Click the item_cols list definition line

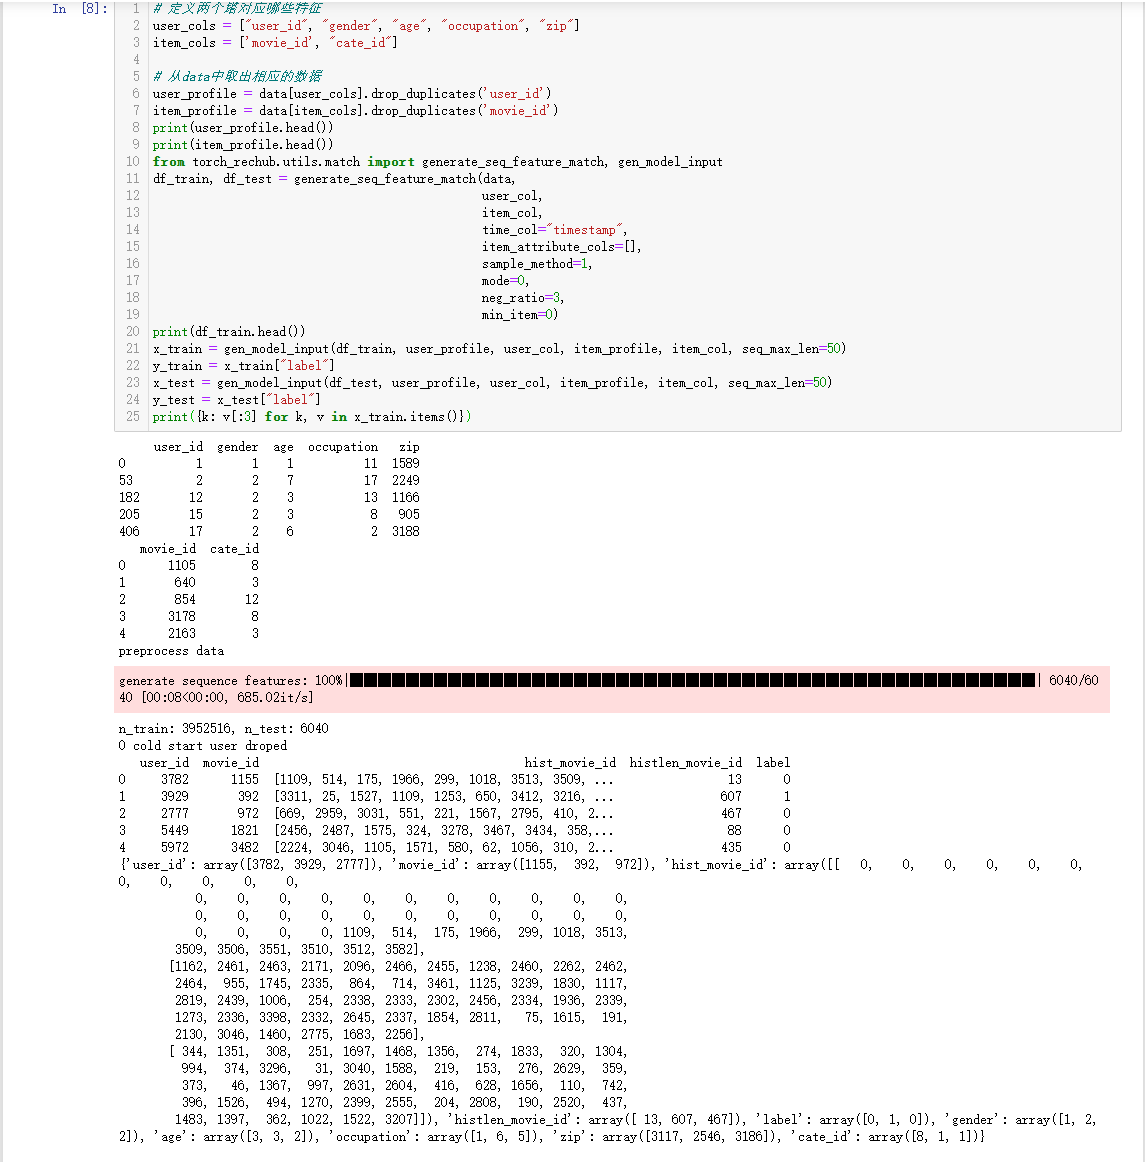275,43
